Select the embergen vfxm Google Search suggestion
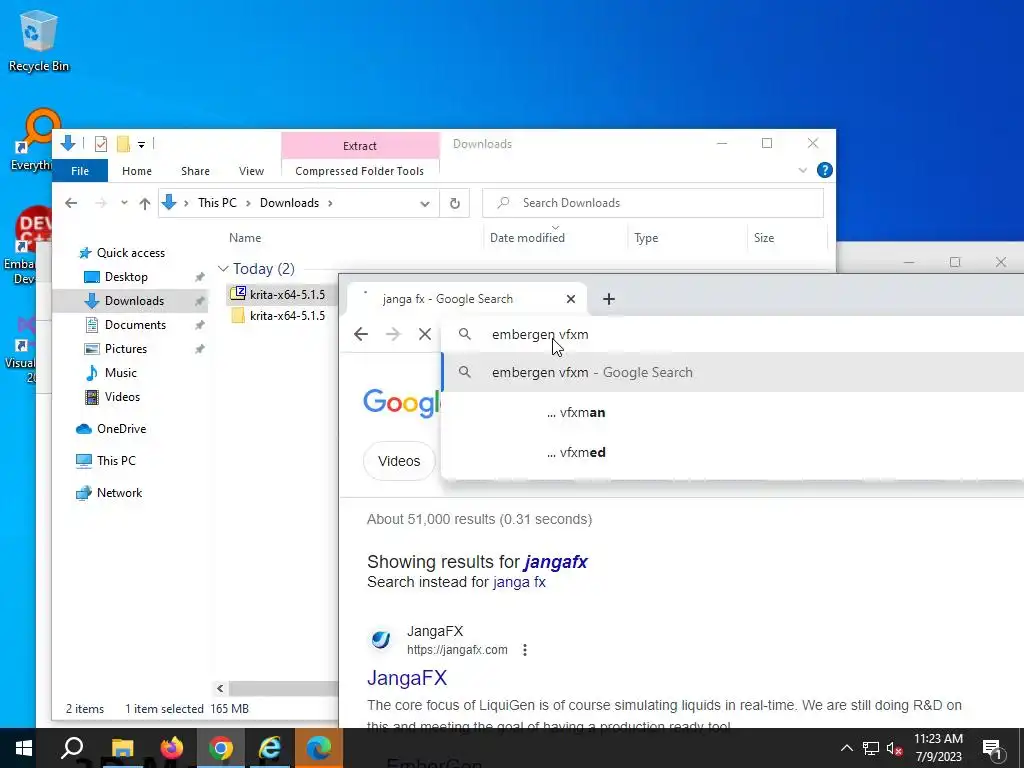Viewport: 1024px width, 768px height. (732, 372)
